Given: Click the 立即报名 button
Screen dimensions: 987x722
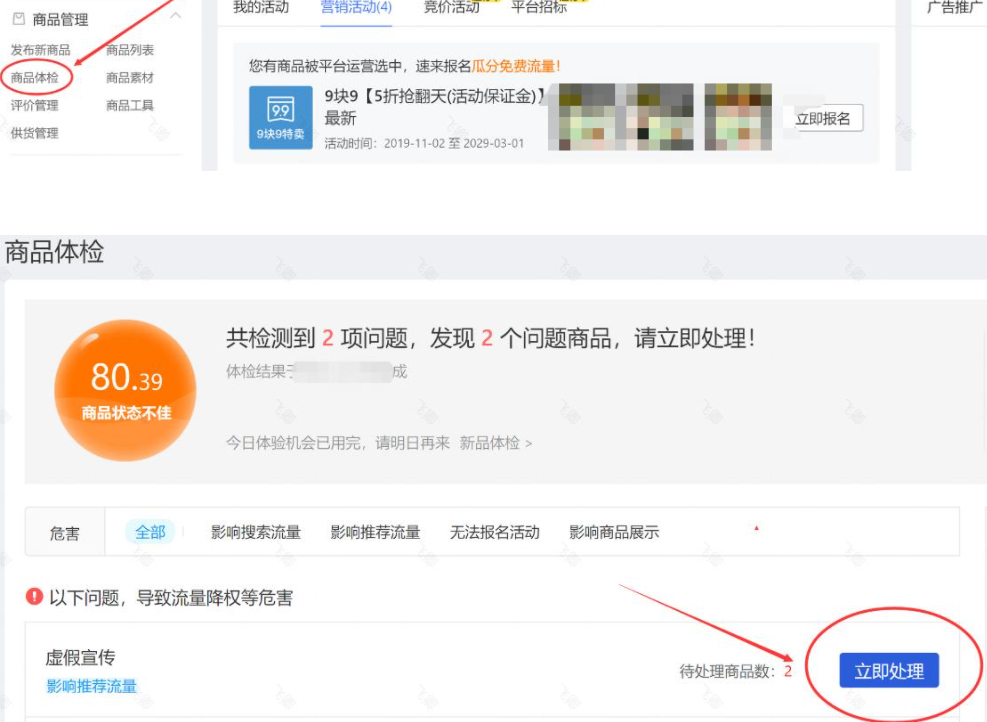Looking at the screenshot, I should coord(823,117).
